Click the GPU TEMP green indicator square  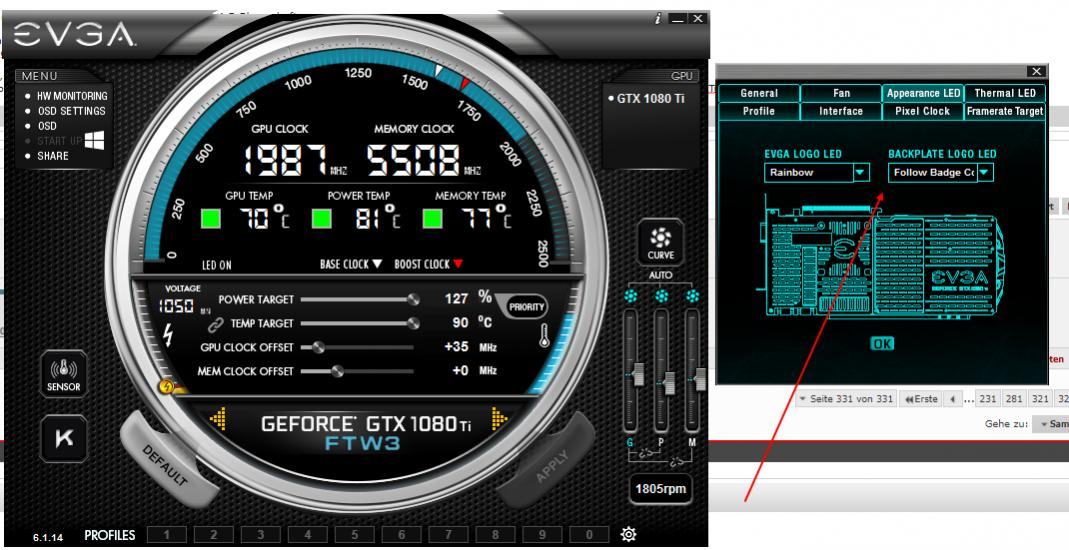point(211,219)
